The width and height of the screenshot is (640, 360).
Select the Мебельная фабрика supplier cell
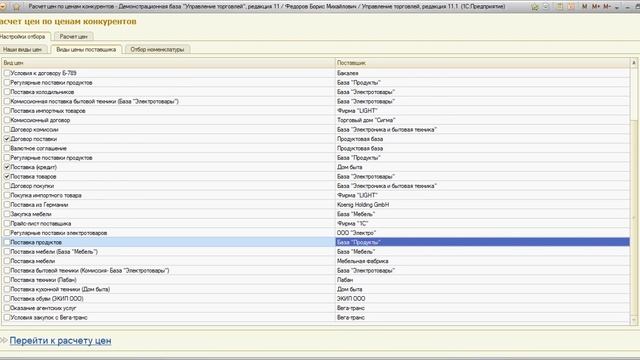point(482,261)
